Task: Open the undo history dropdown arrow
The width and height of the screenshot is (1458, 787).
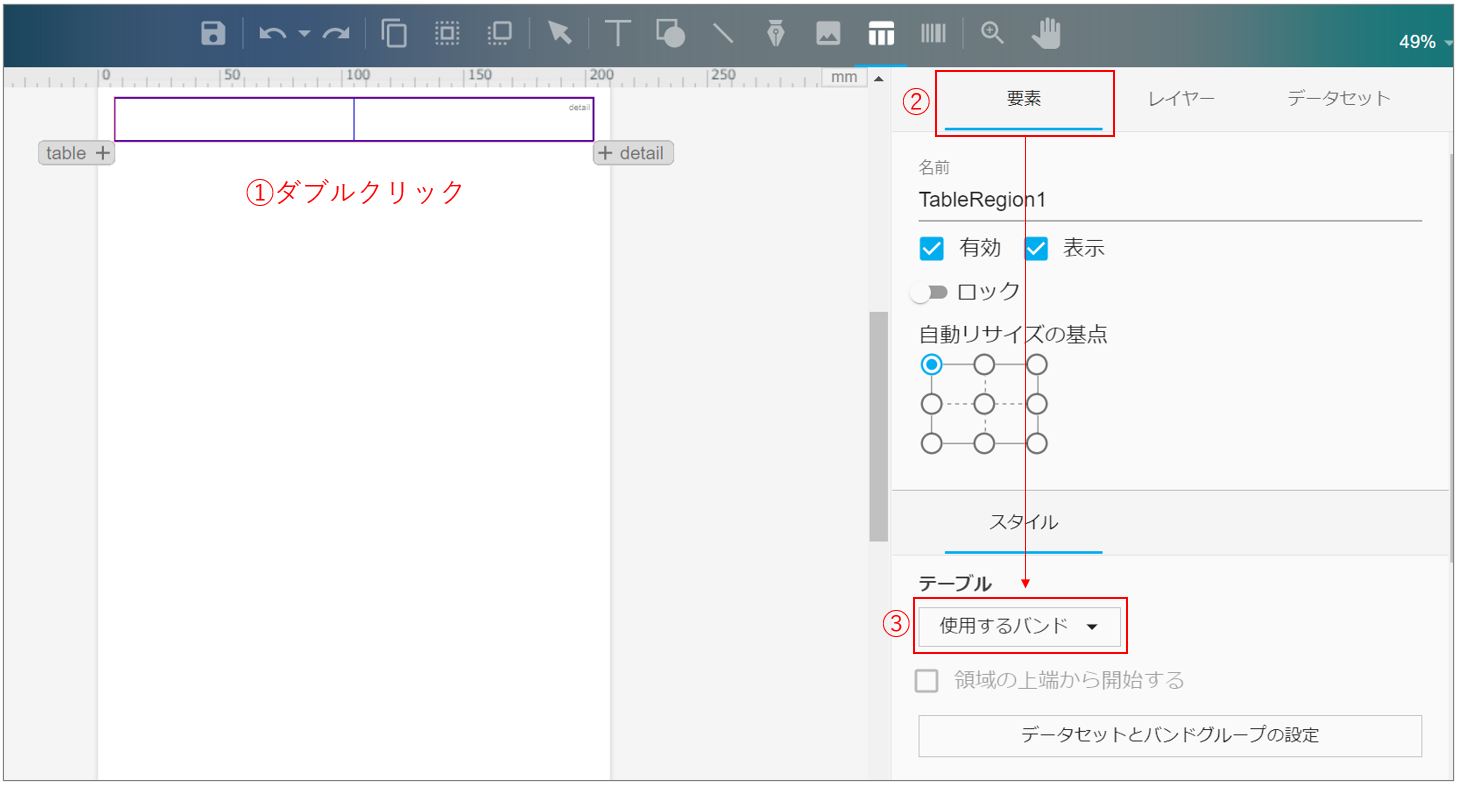Action: pos(304,34)
